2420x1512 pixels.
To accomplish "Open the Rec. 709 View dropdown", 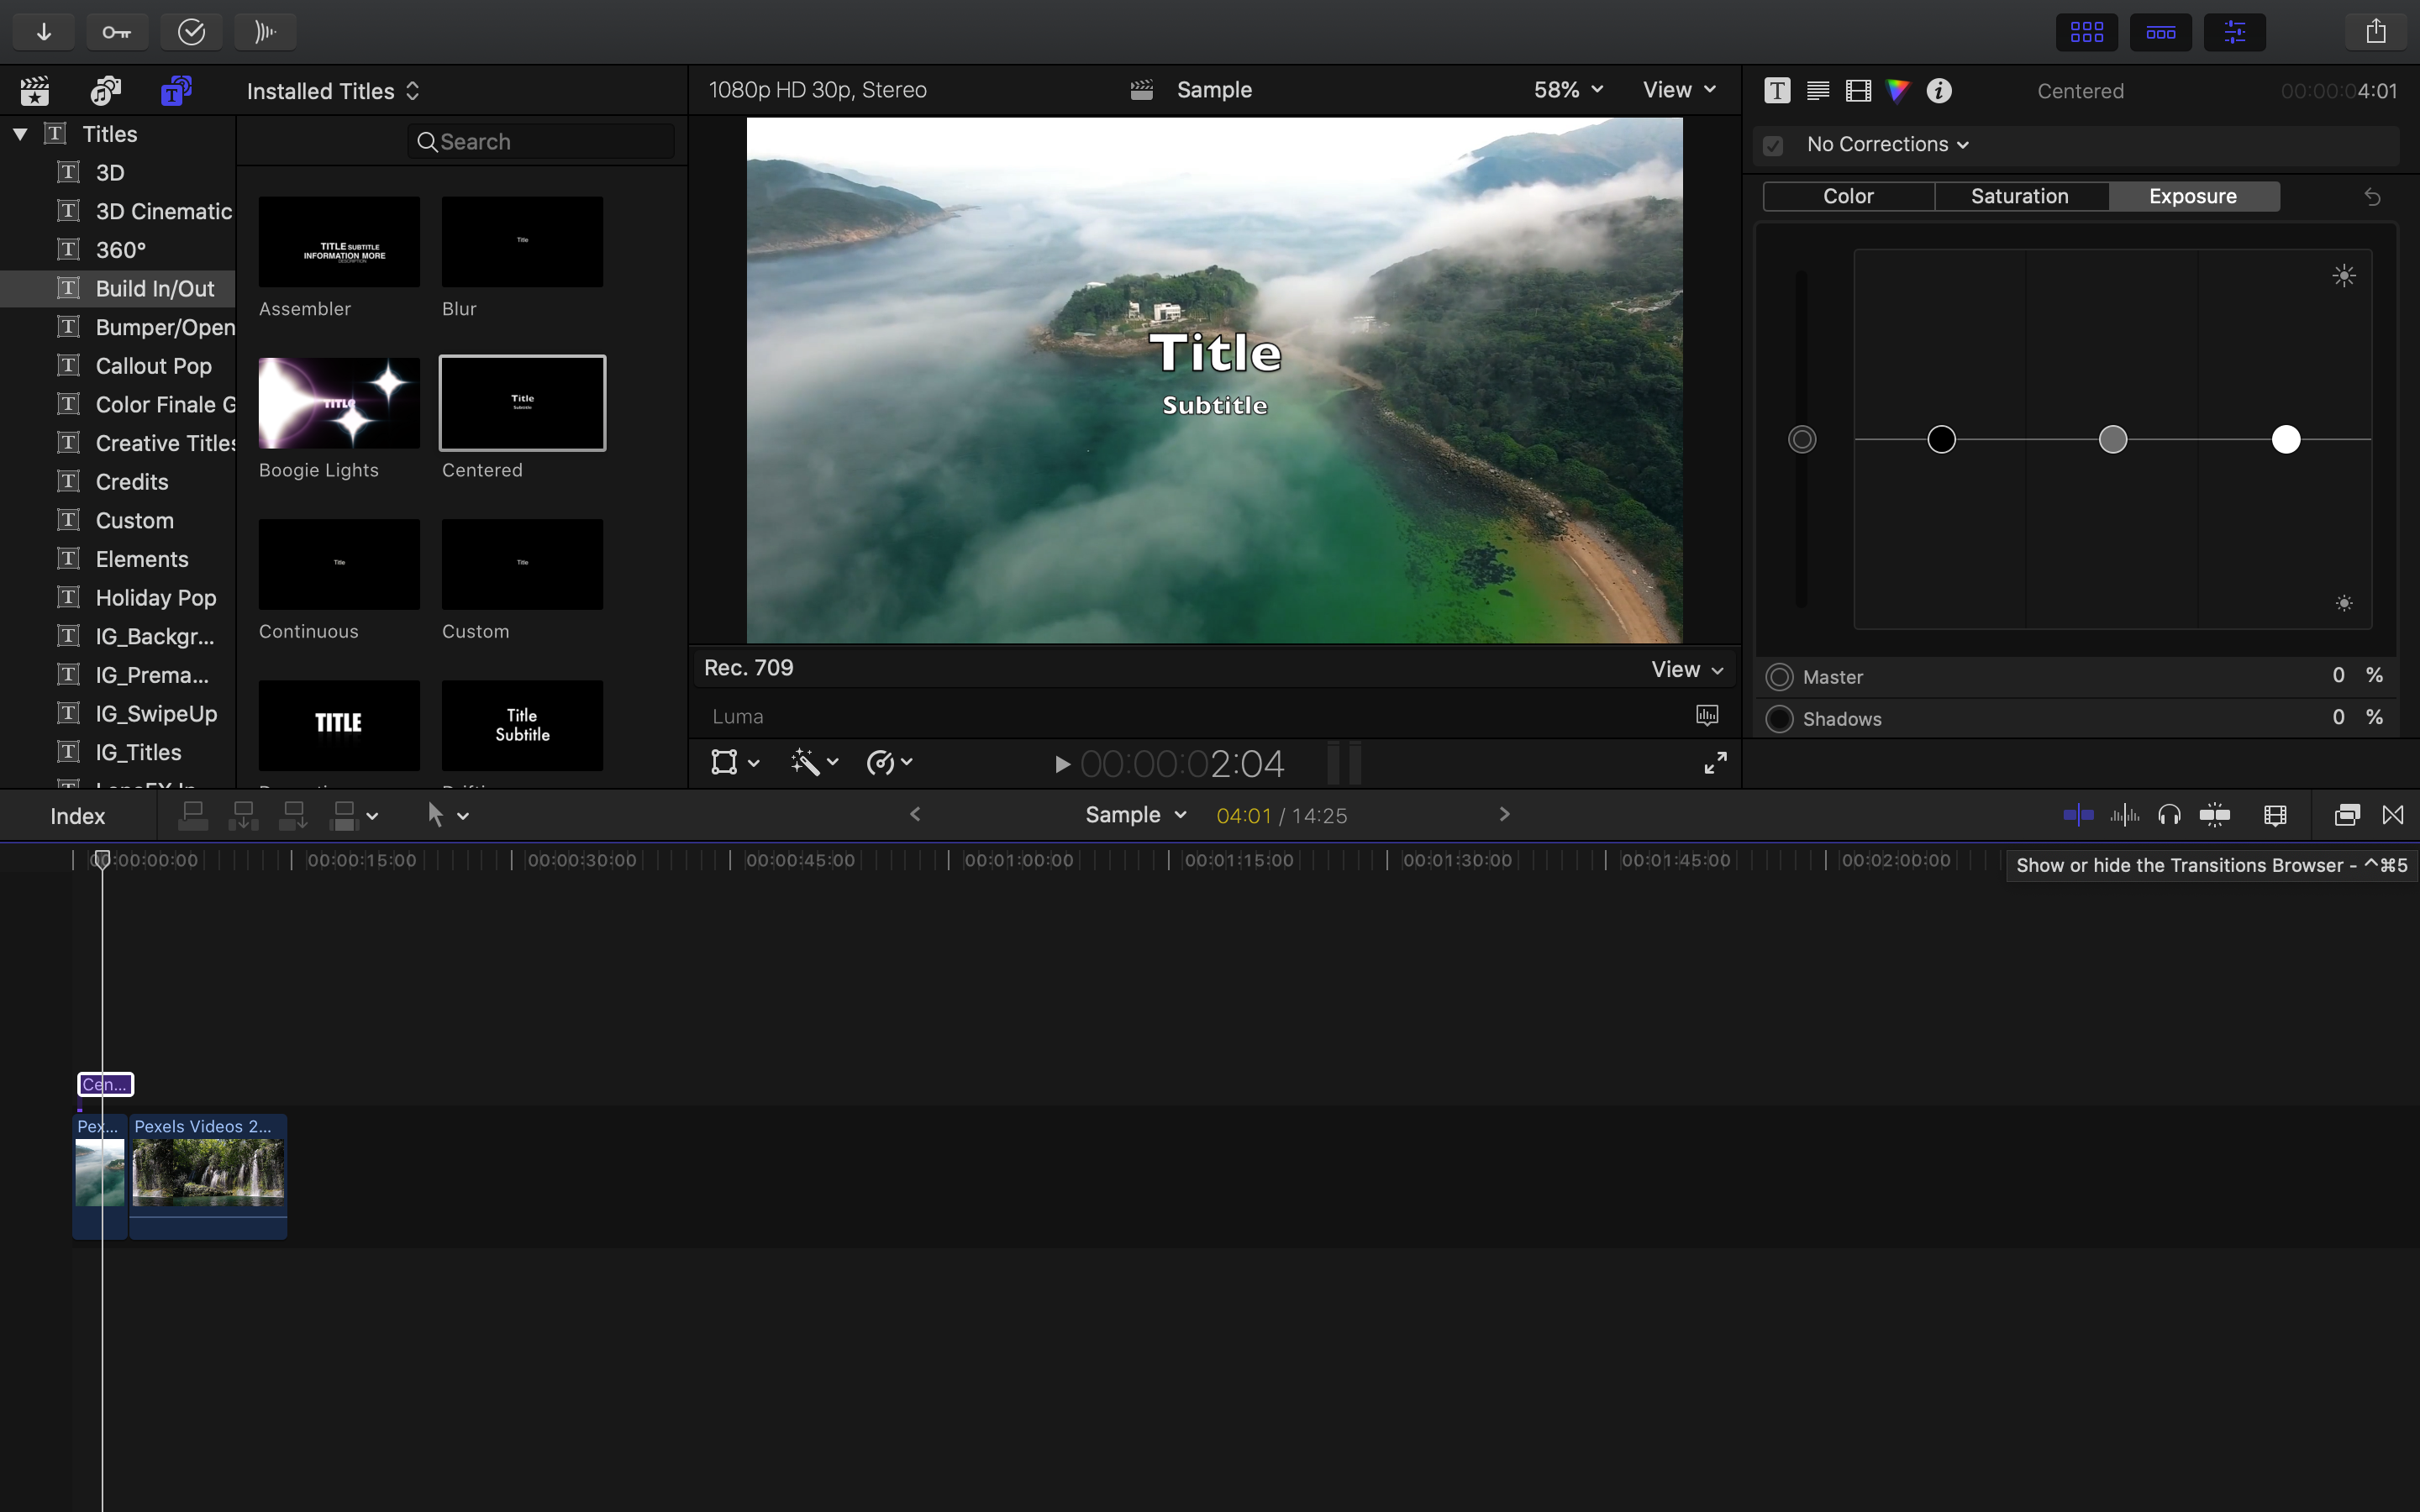I will point(1685,668).
